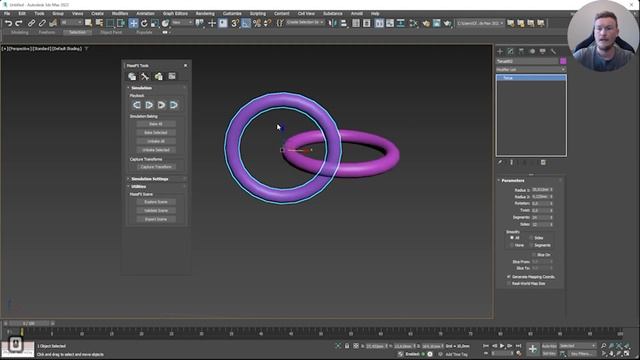Click the Explore Scene button
Screen dimensions: 640x360
coord(156,202)
